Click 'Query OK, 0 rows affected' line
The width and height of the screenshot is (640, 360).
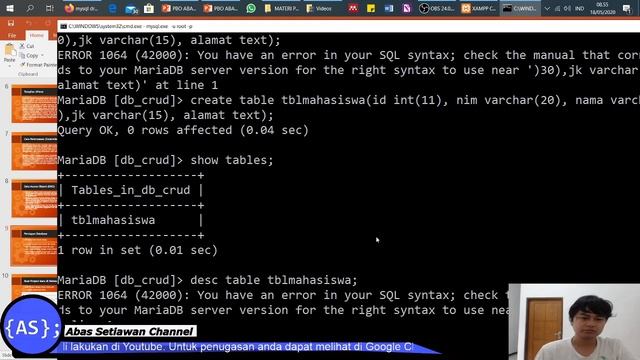pyautogui.click(x=183, y=130)
